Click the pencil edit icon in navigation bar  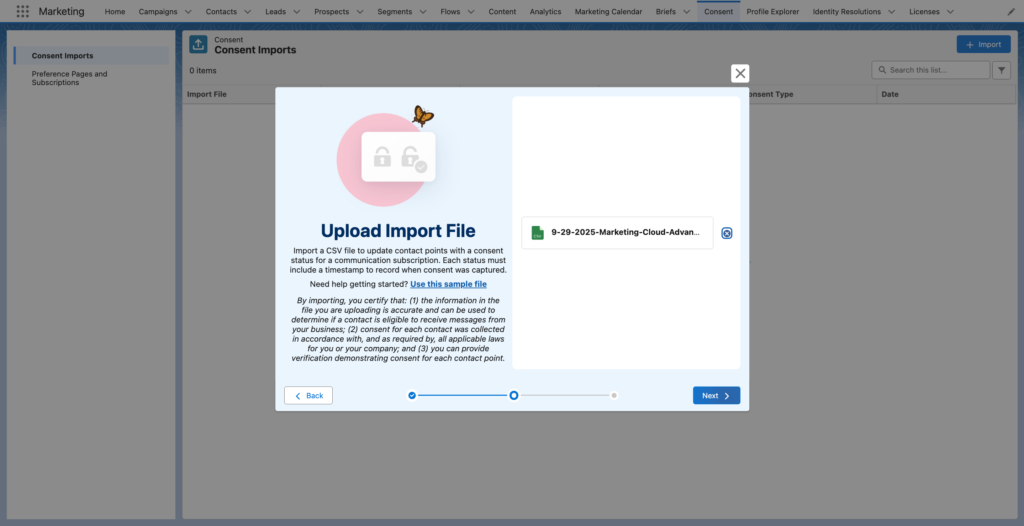pos(1011,11)
